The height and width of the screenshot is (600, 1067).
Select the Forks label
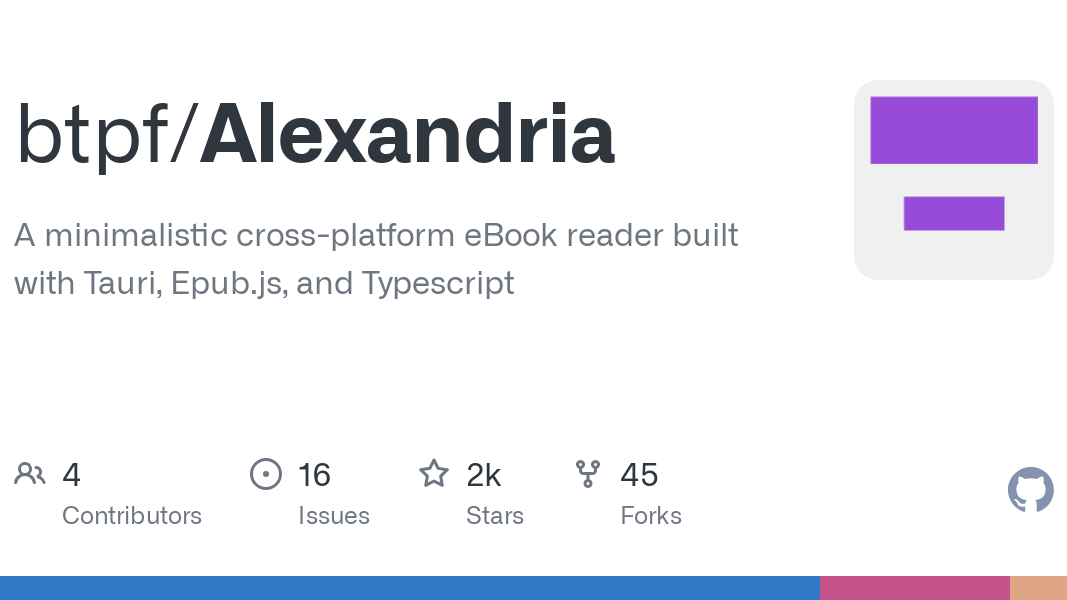click(x=651, y=516)
